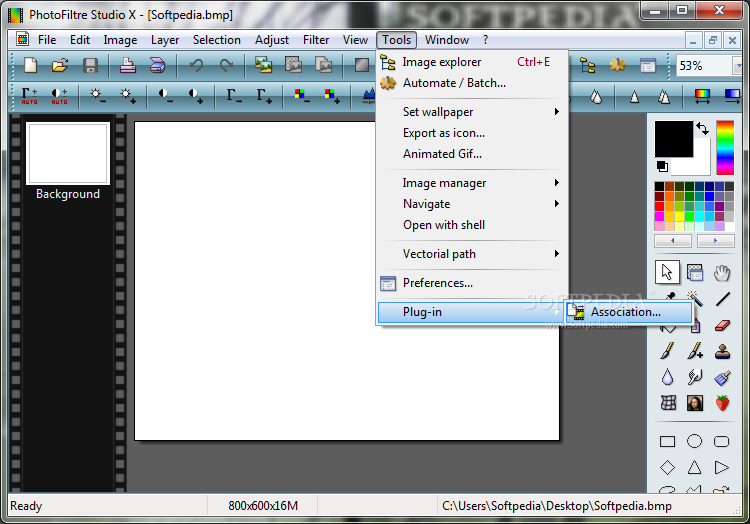The width and height of the screenshot is (750, 524).
Task: Increase contrast with half-circle plus icon
Action: (x=196, y=96)
